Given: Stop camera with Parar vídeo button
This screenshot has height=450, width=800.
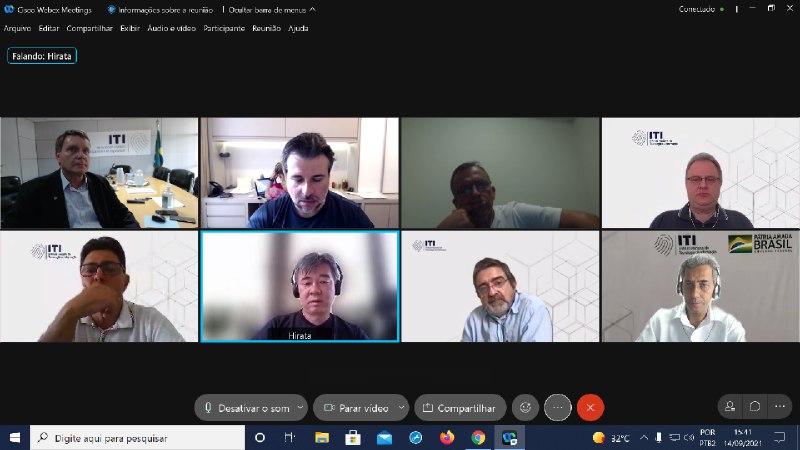Looking at the screenshot, I should pyautogui.click(x=356, y=408).
